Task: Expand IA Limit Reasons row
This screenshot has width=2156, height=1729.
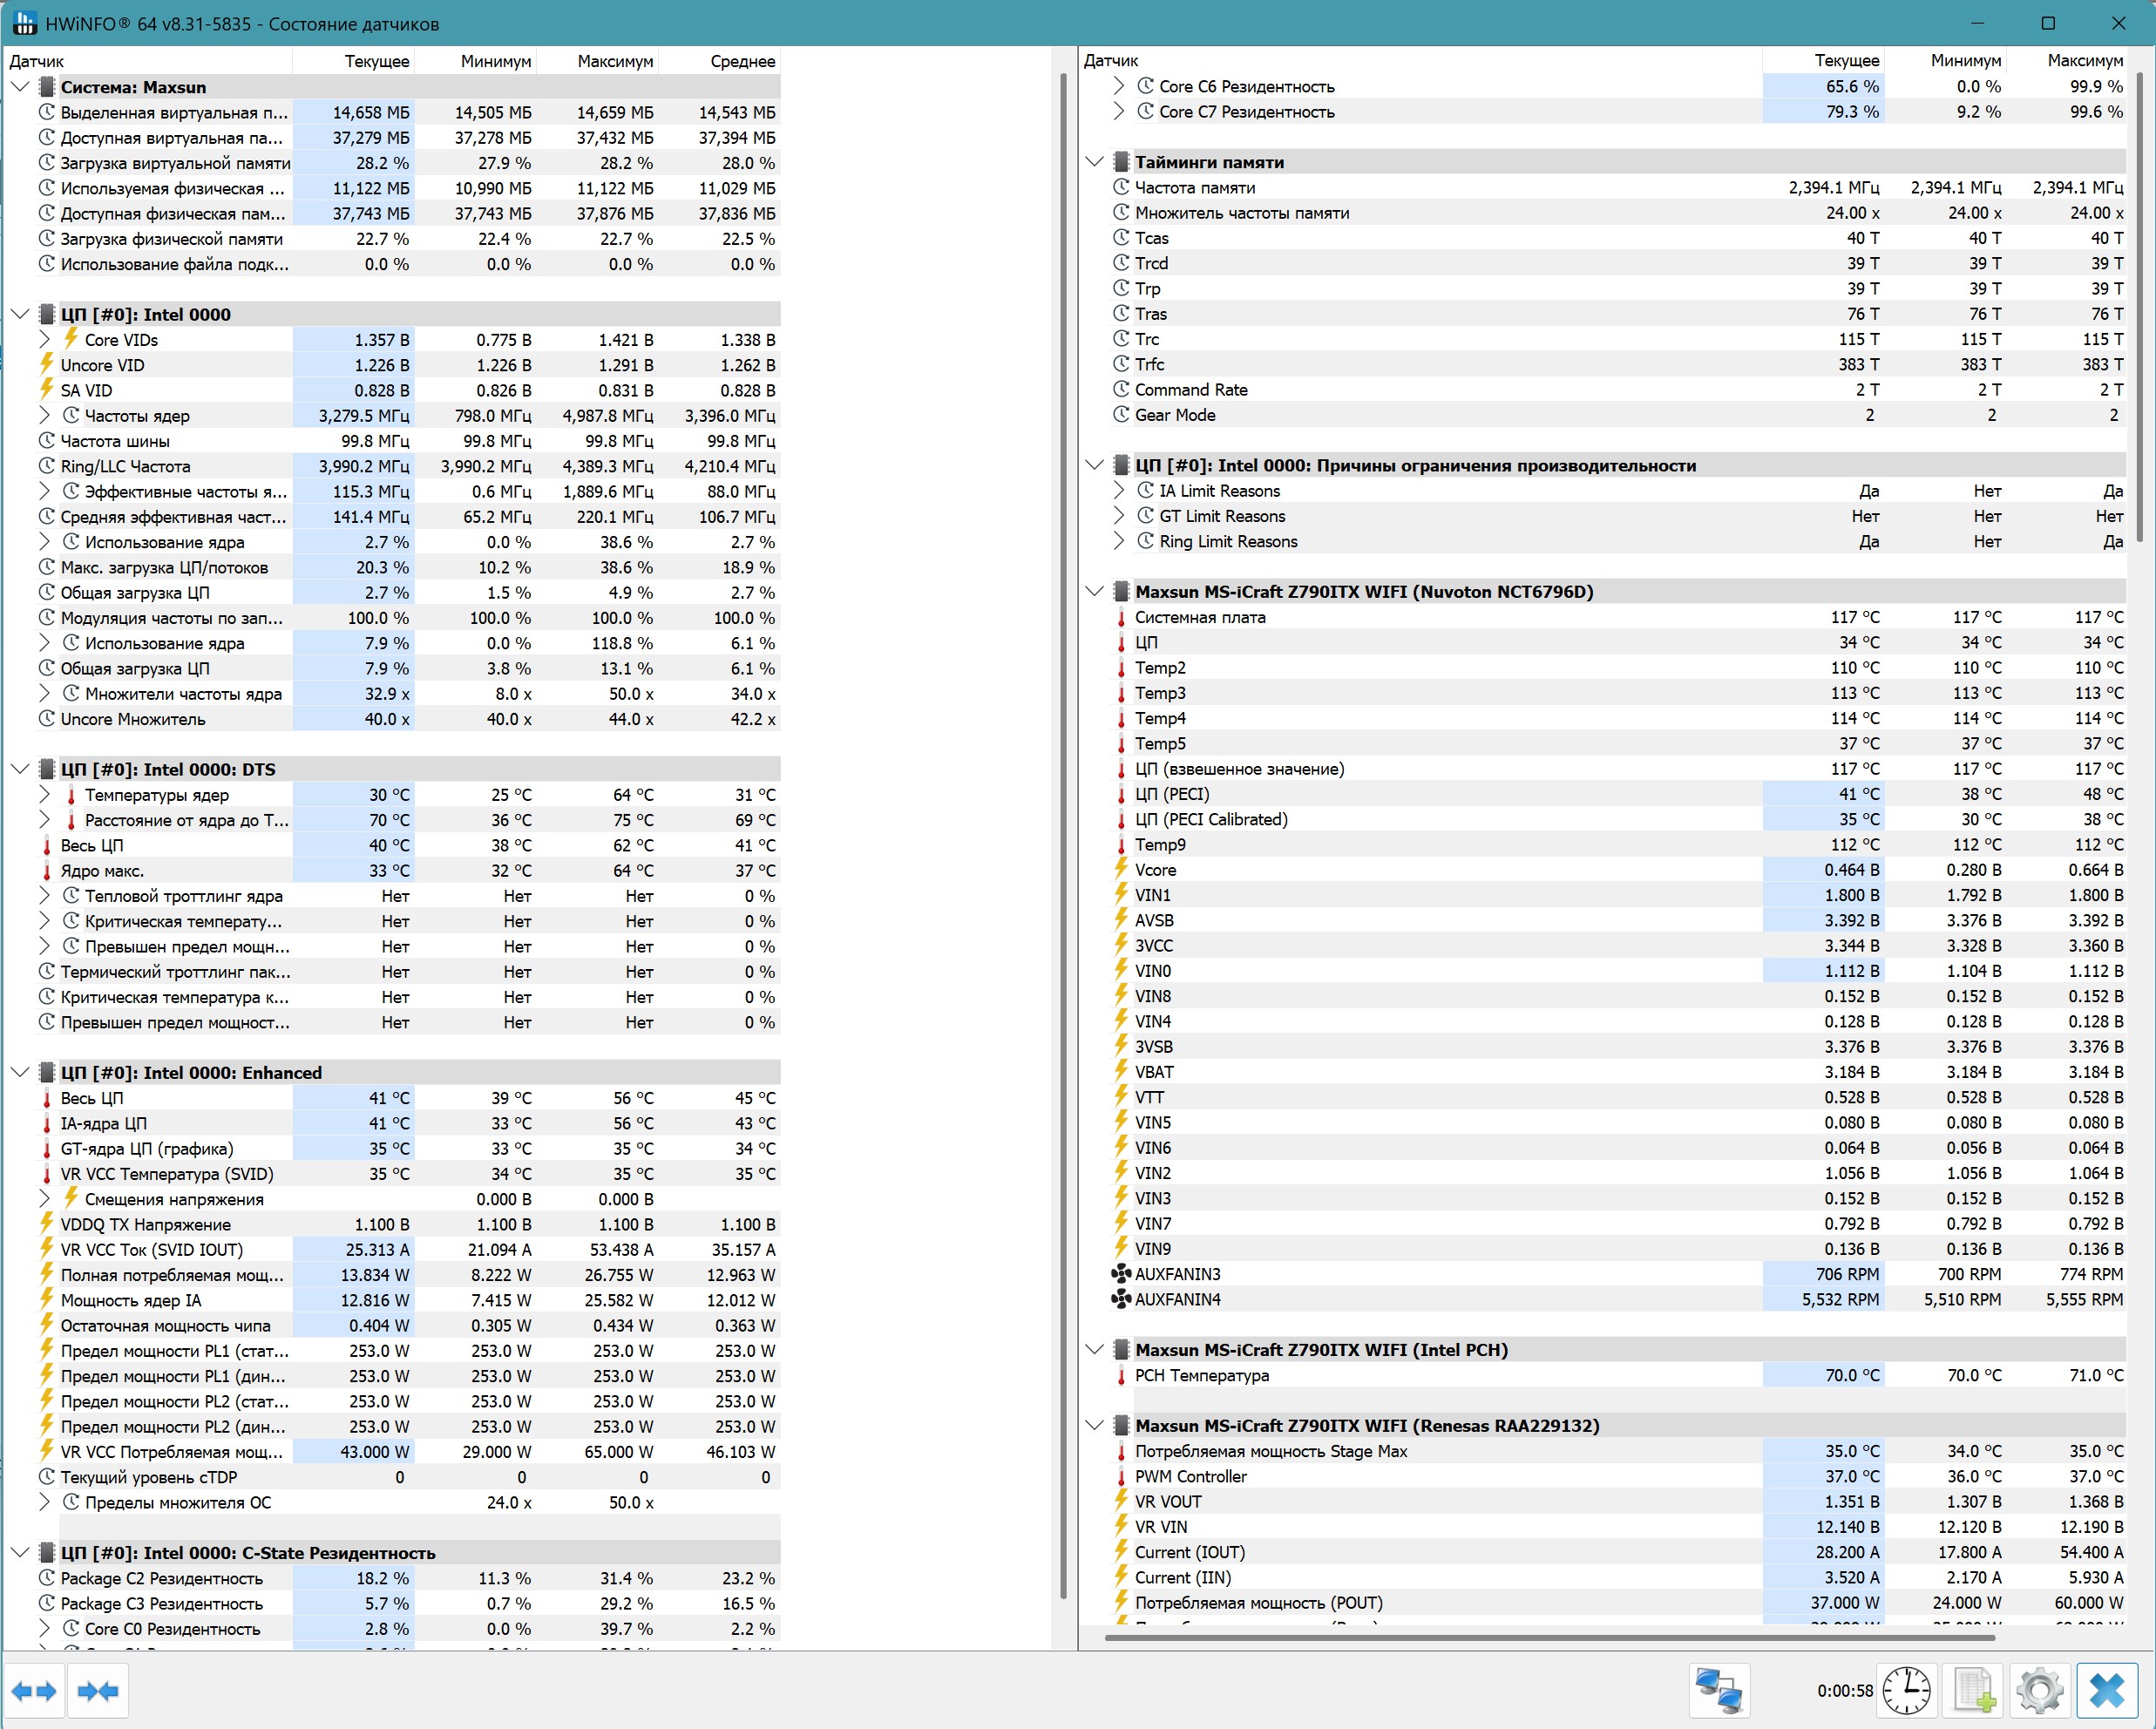Action: point(1119,491)
